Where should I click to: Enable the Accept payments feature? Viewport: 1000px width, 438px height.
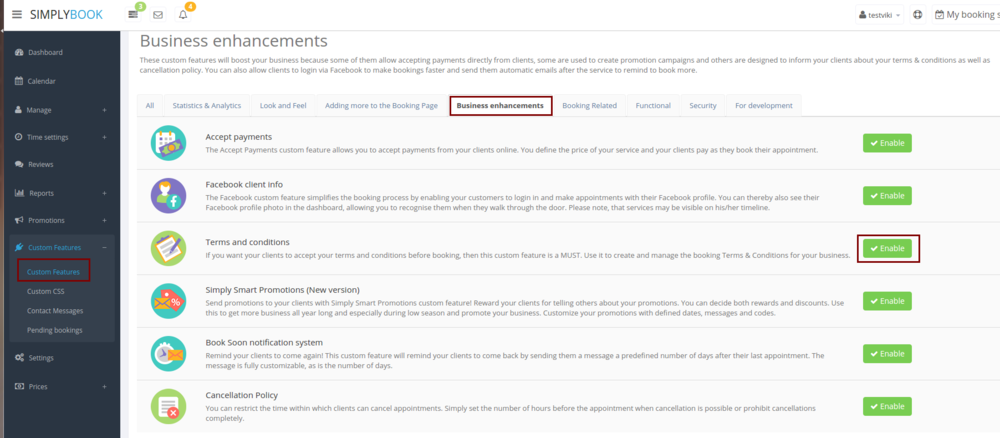coord(887,143)
